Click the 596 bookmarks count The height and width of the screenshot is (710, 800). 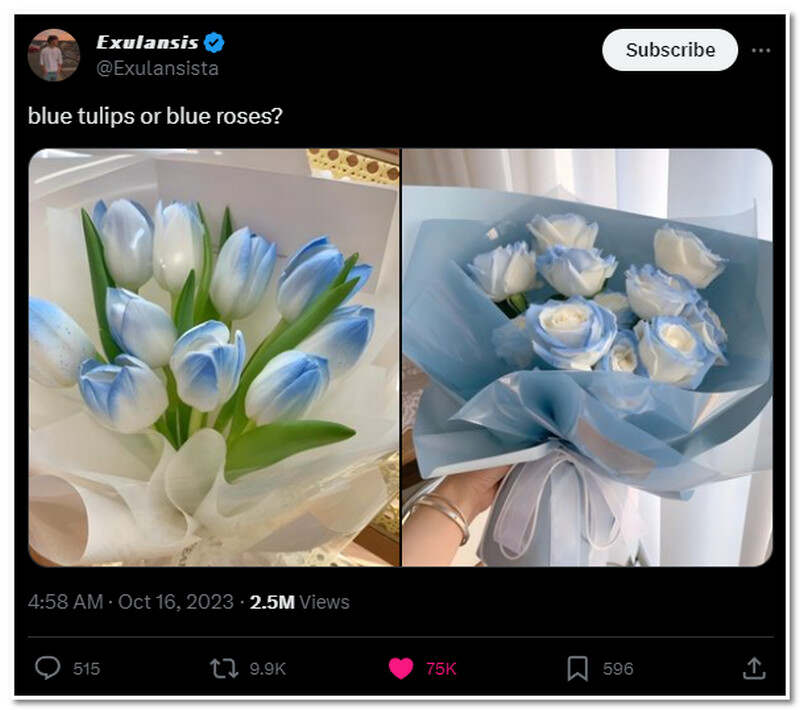[618, 668]
